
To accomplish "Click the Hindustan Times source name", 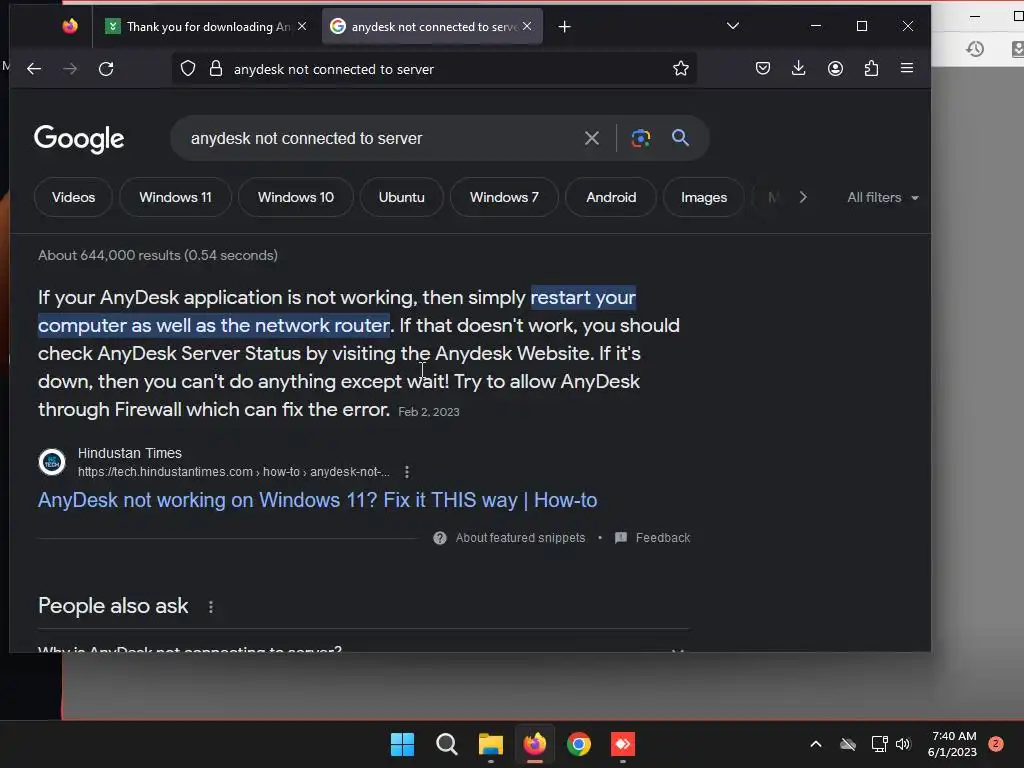I will [129, 453].
